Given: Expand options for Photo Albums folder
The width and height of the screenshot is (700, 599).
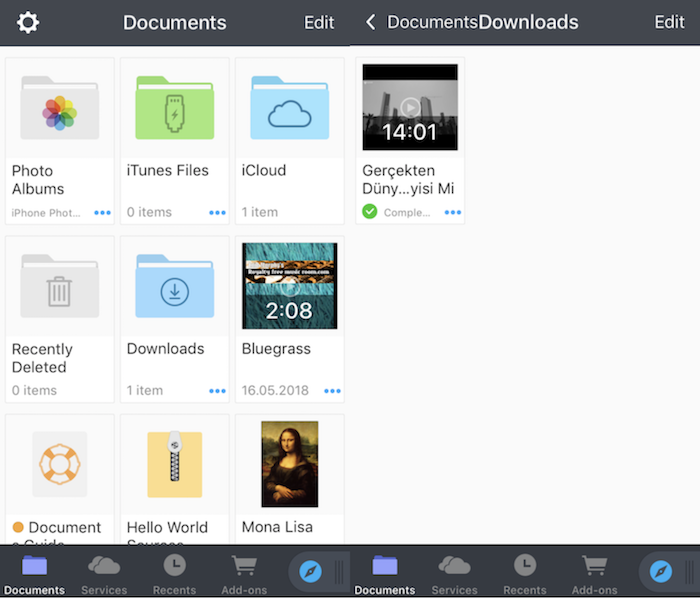Looking at the screenshot, I should (x=102, y=212).
